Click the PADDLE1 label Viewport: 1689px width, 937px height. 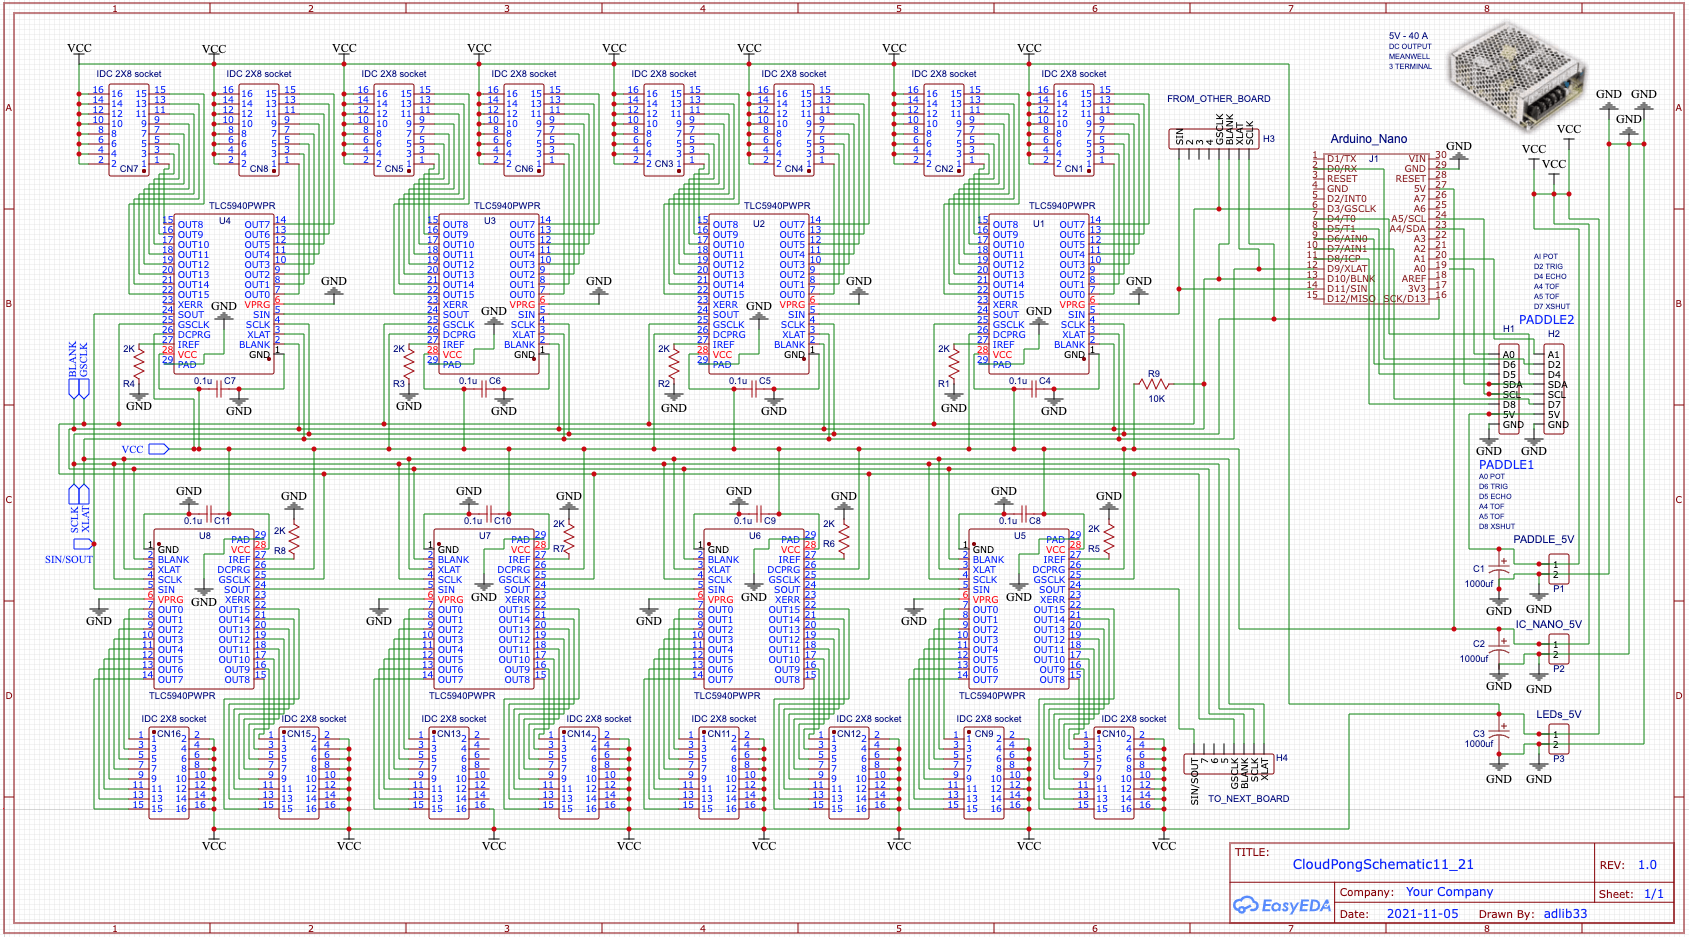1506,465
